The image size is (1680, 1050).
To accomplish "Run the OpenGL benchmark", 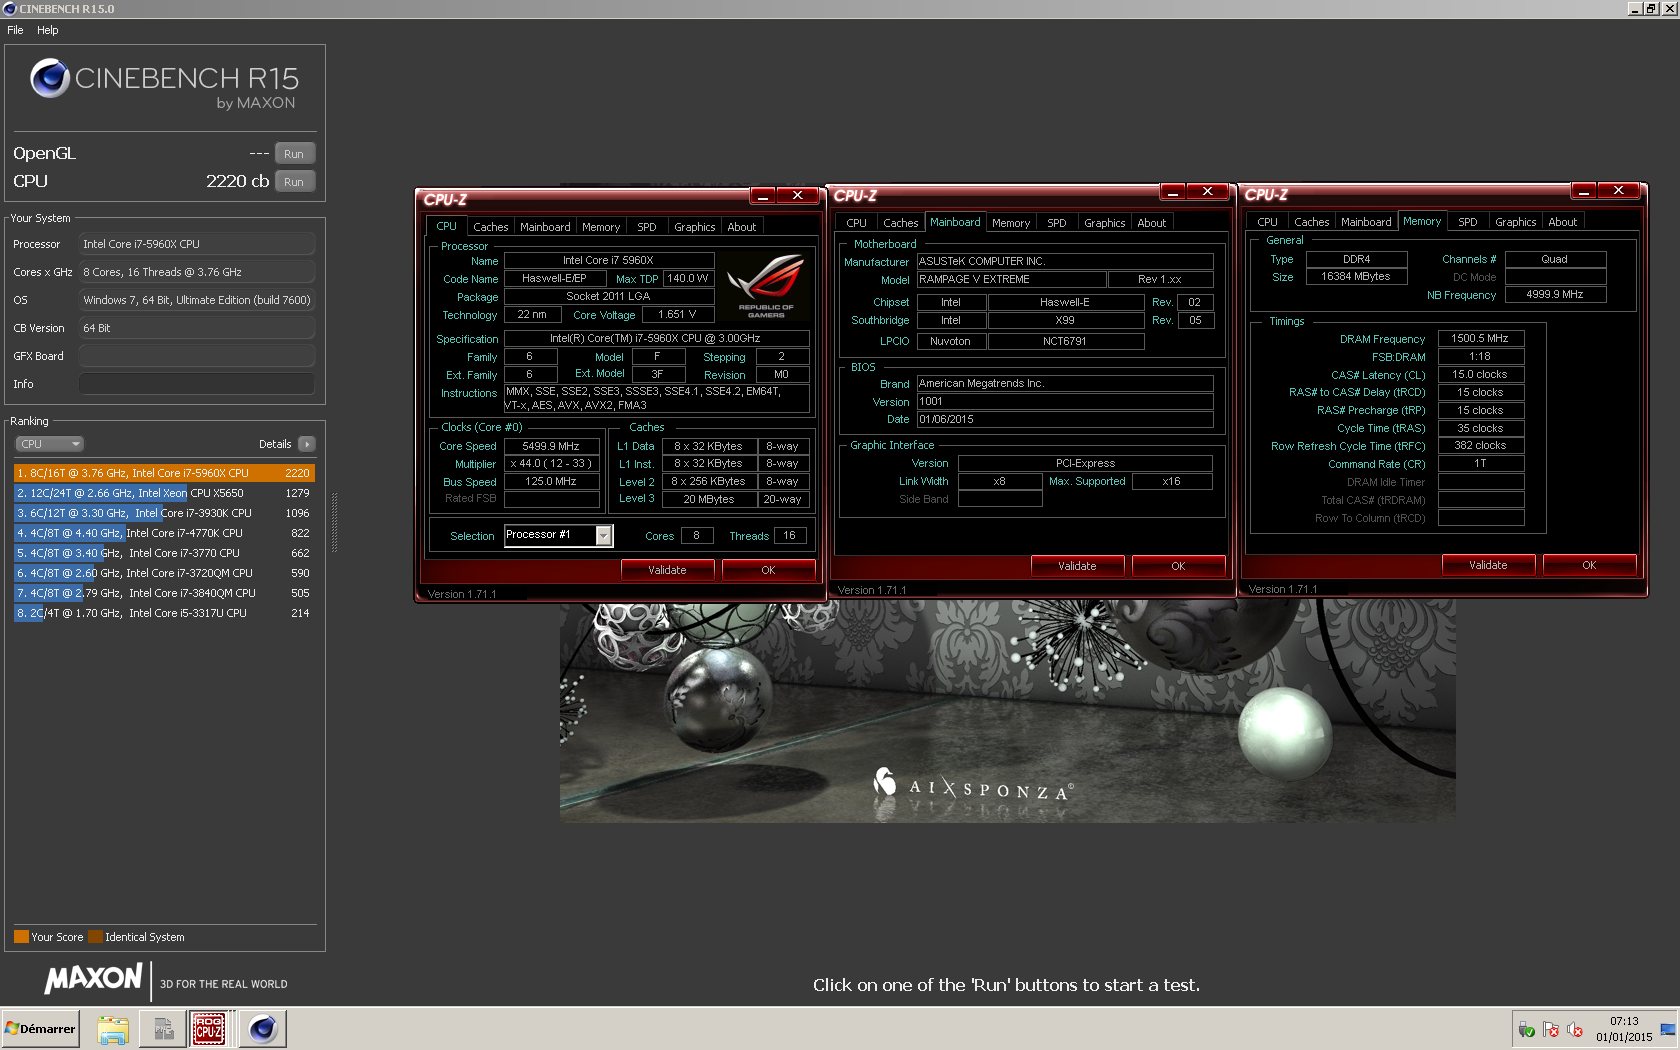I will coord(294,154).
